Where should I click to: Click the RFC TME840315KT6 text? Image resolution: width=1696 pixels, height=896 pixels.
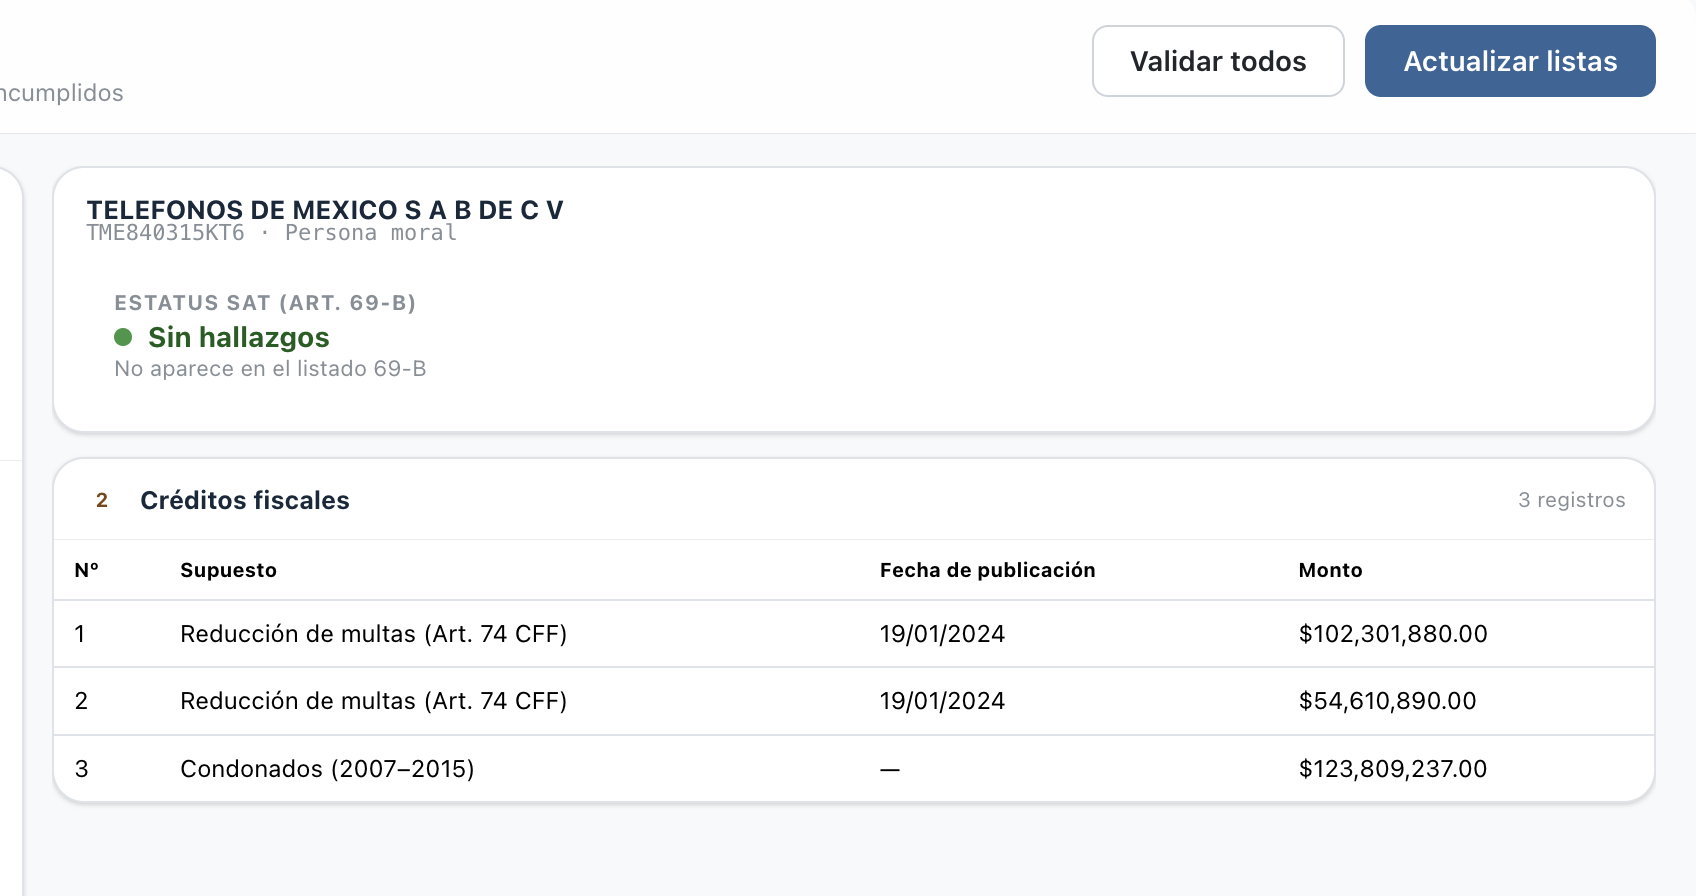click(165, 233)
